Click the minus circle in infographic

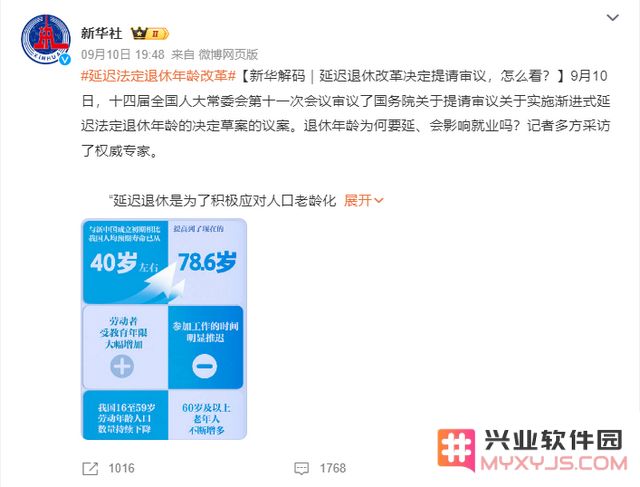[x=204, y=365]
